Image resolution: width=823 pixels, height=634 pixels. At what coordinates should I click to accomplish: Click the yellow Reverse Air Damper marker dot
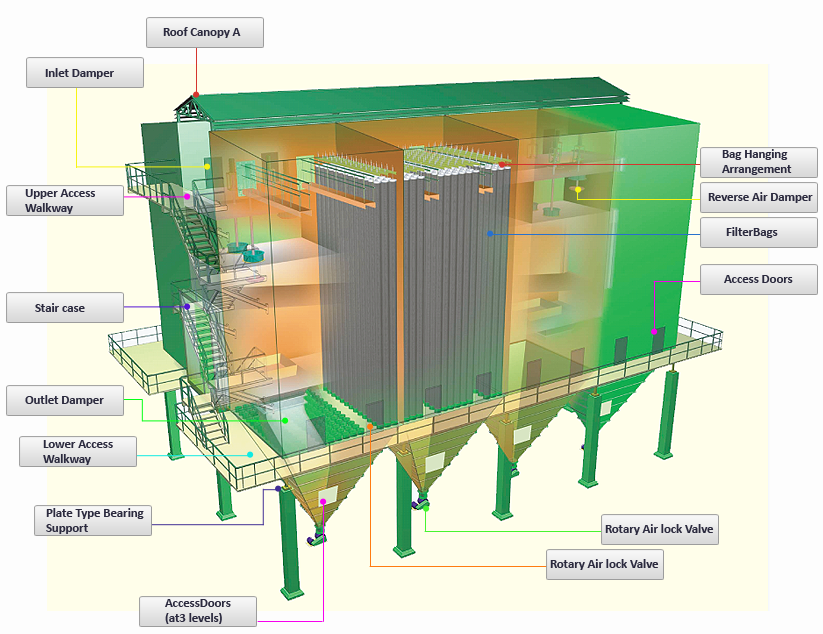click(578, 189)
